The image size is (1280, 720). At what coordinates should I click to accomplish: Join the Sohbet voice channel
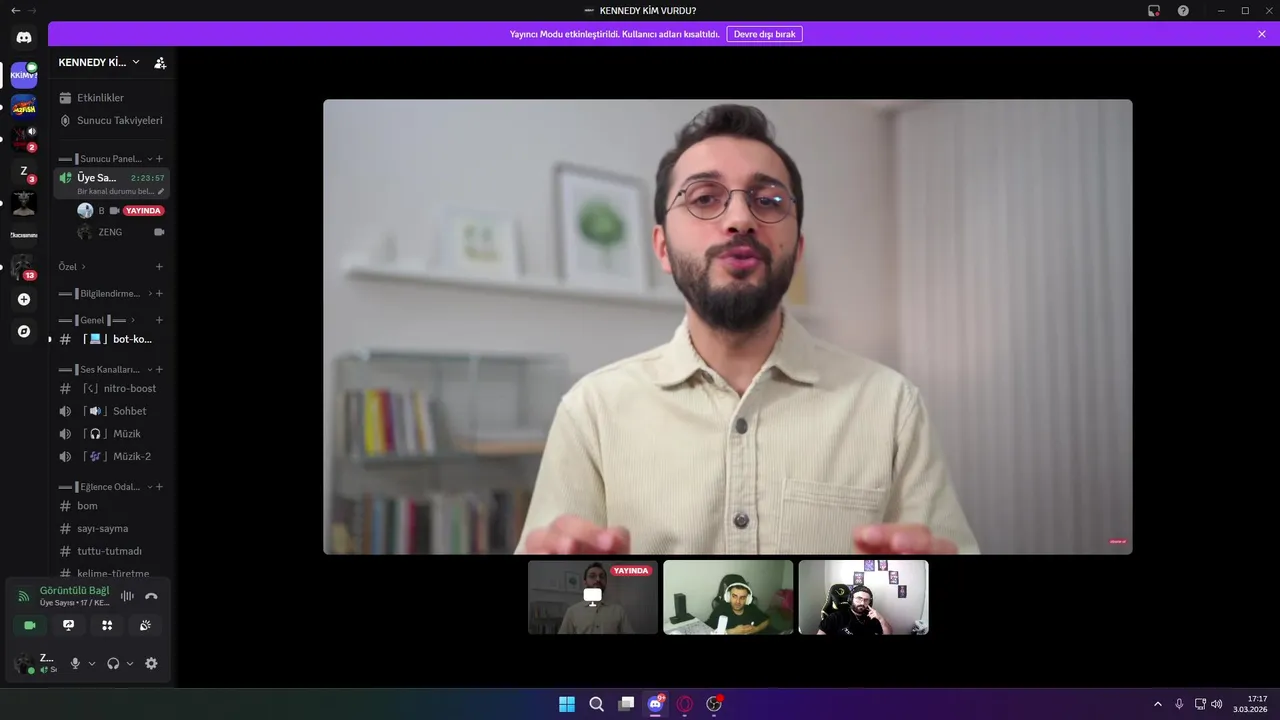tap(111, 411)
